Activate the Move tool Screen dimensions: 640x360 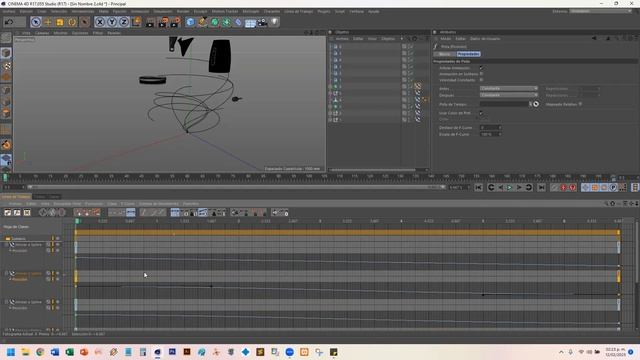tap(48, 22)
